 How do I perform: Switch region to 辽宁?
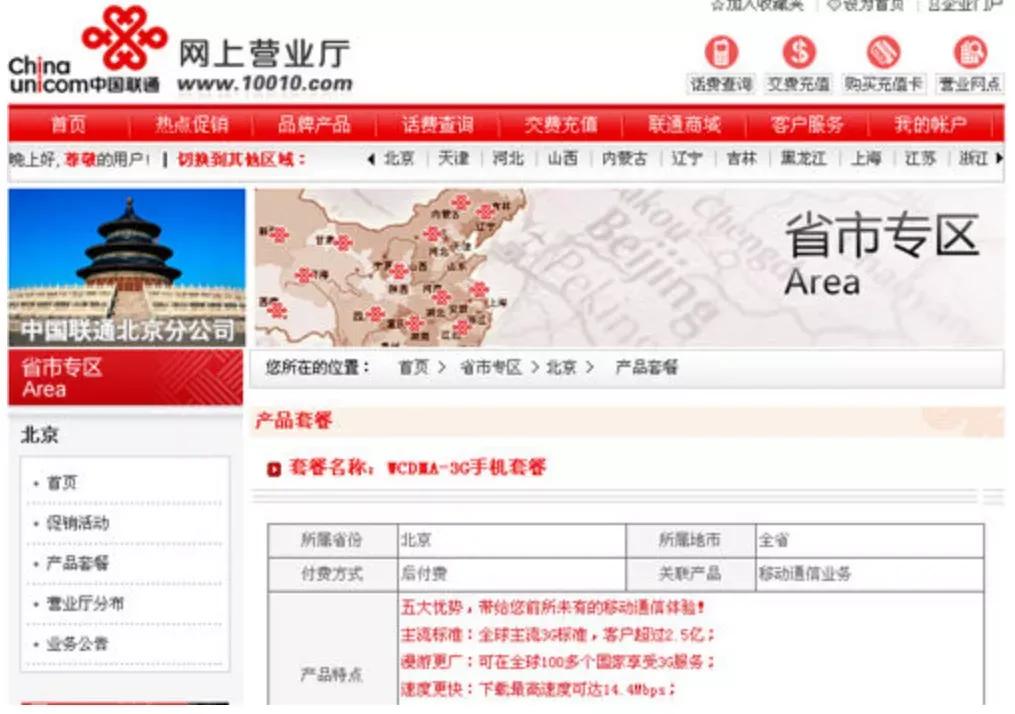click(x=687, y=159)
